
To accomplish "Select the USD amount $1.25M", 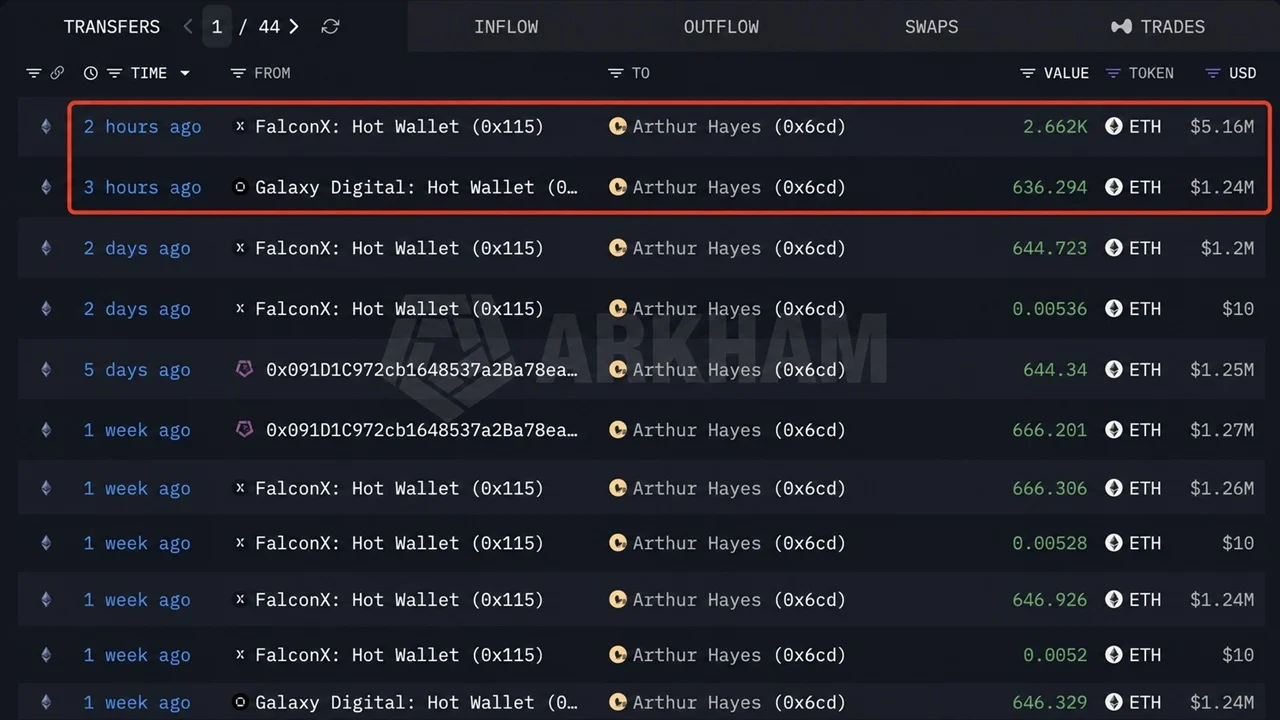I will (x=1222, y=370).
